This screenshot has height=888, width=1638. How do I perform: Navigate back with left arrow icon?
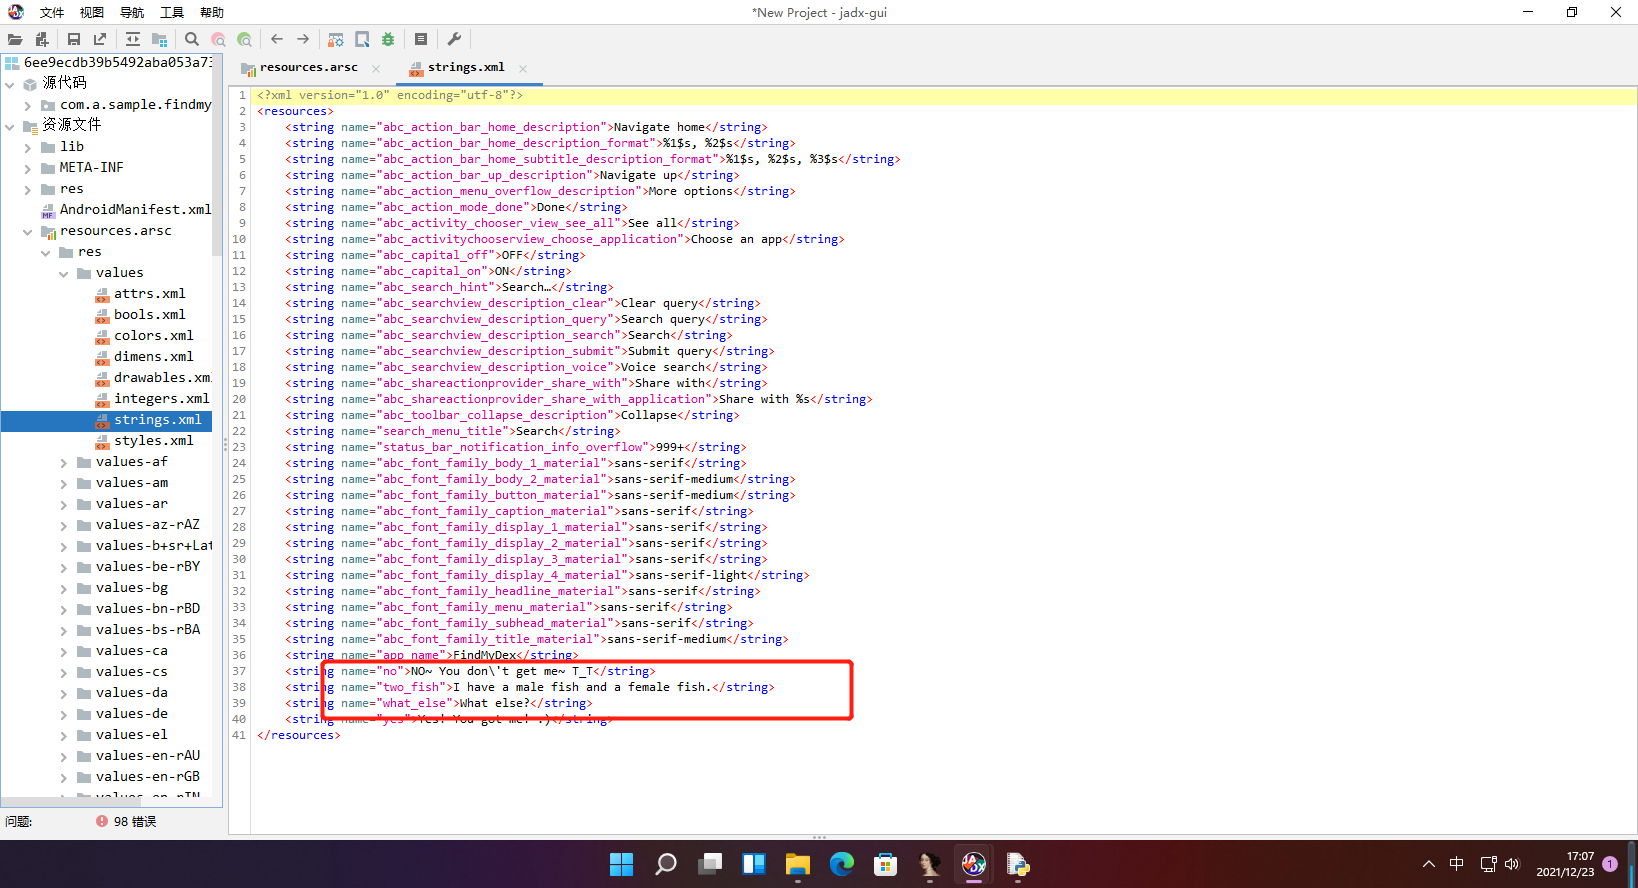click(277, 39)
